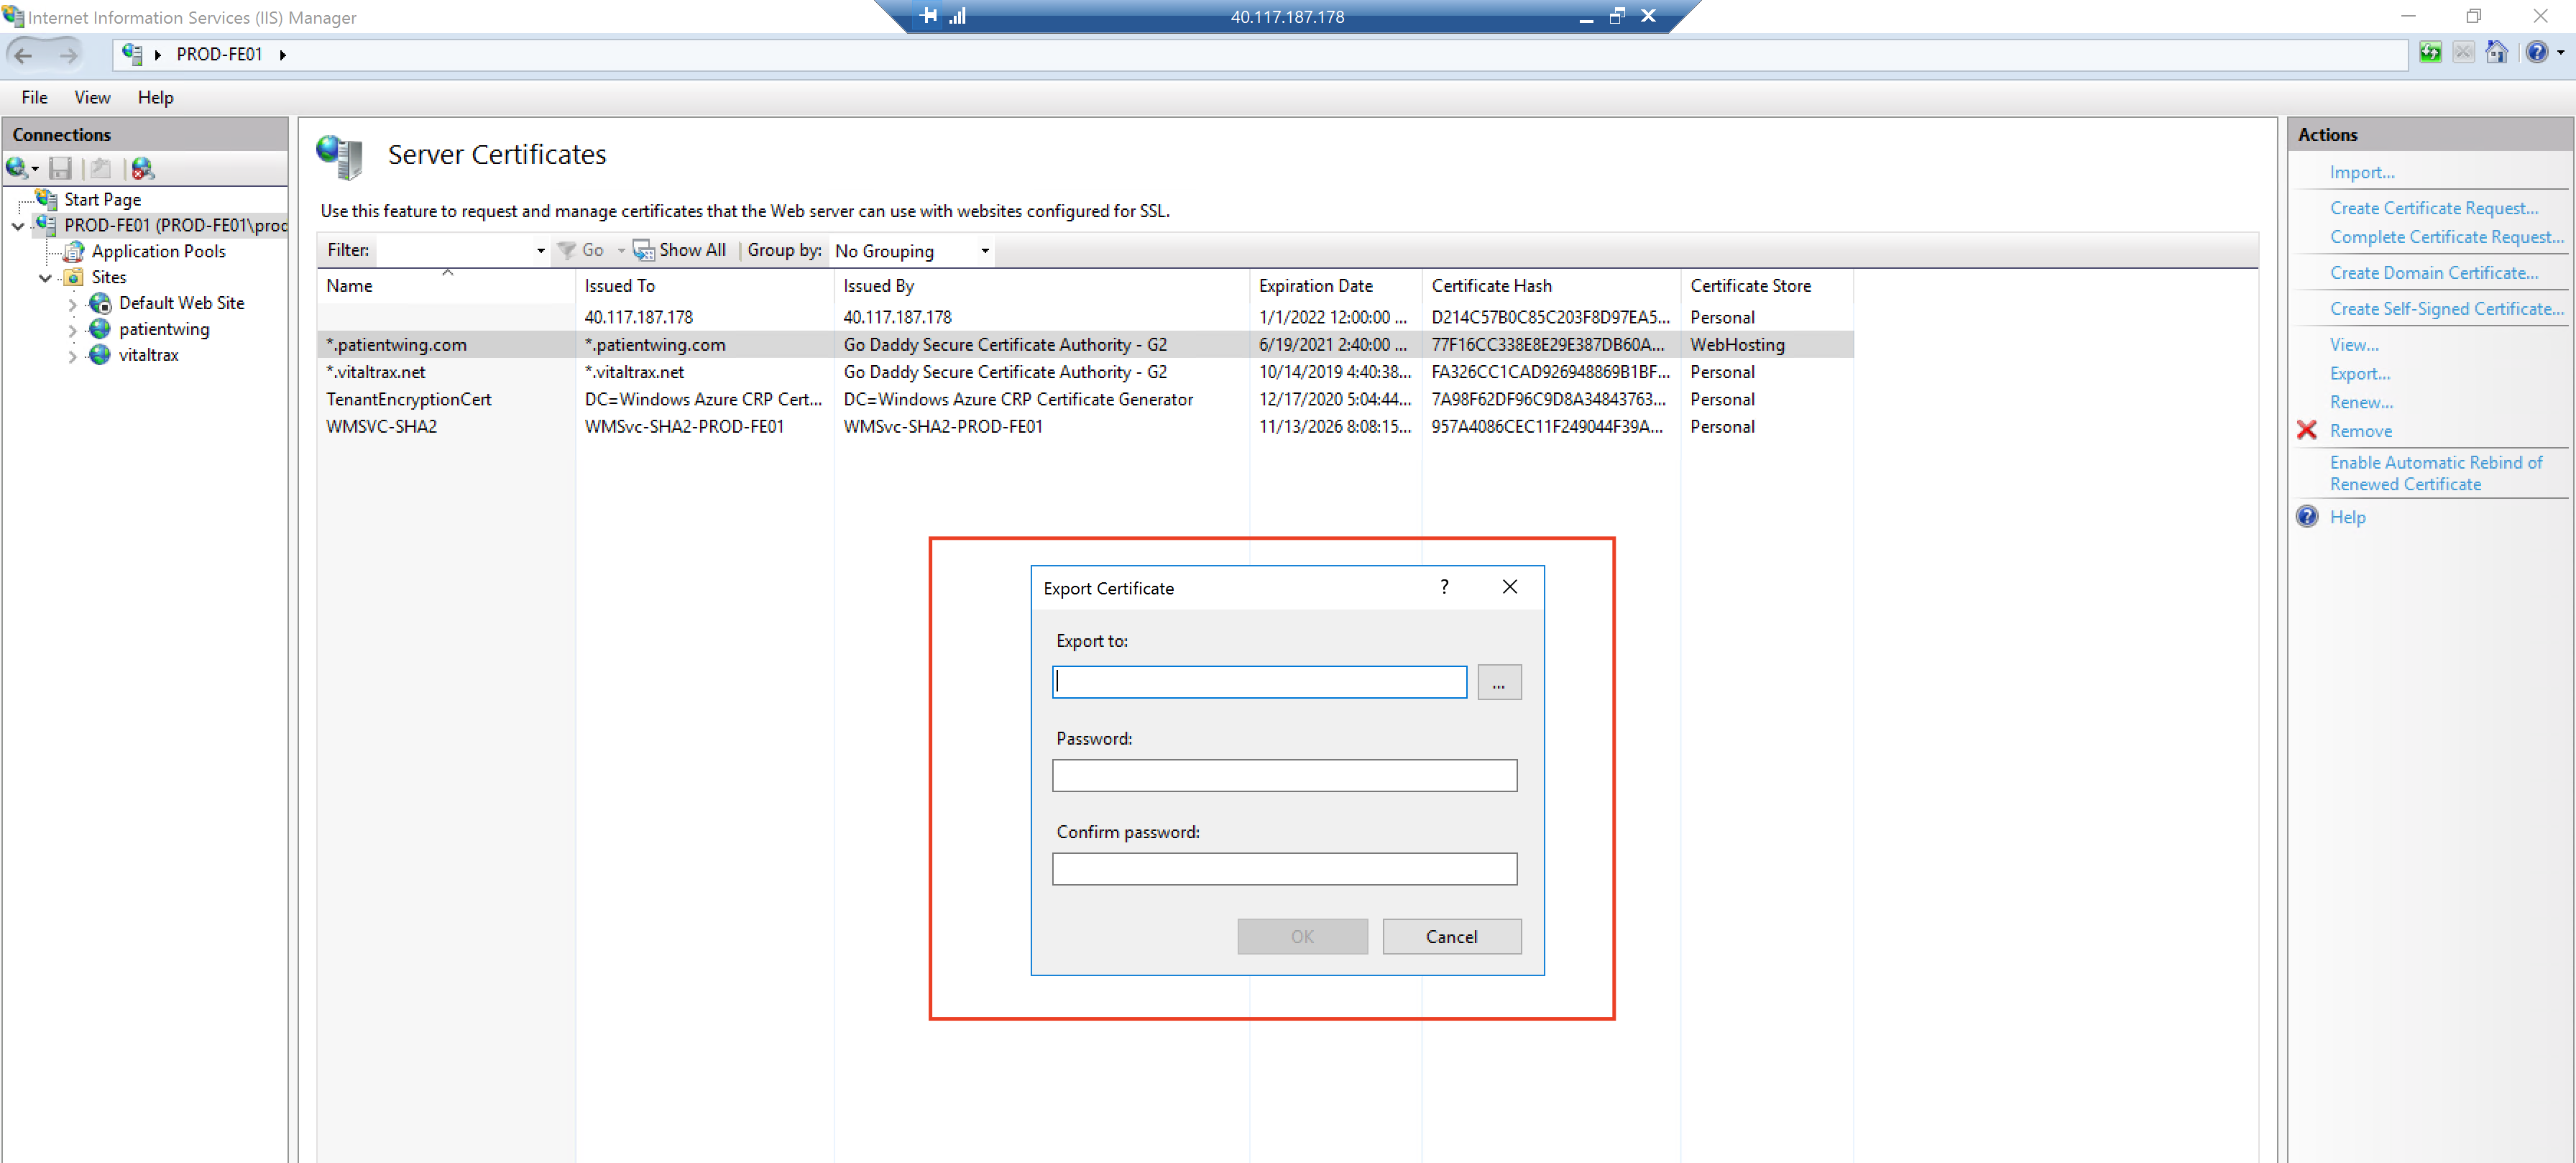This screenshot has height=1163, width=2576.
Task: Click the pin icon on remote session bar
Action: pos(928,16)
